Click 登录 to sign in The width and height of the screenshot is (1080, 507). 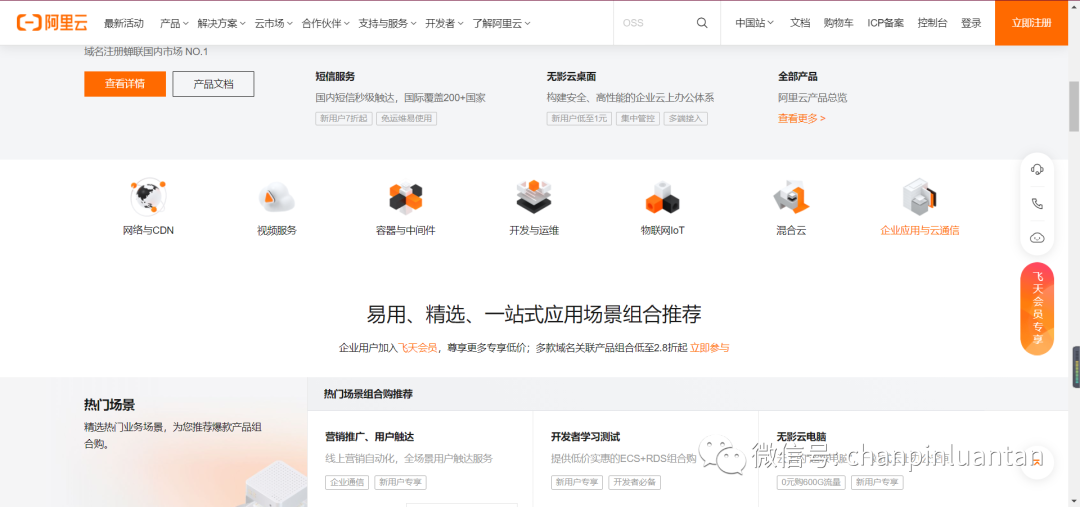click(970, 23)
